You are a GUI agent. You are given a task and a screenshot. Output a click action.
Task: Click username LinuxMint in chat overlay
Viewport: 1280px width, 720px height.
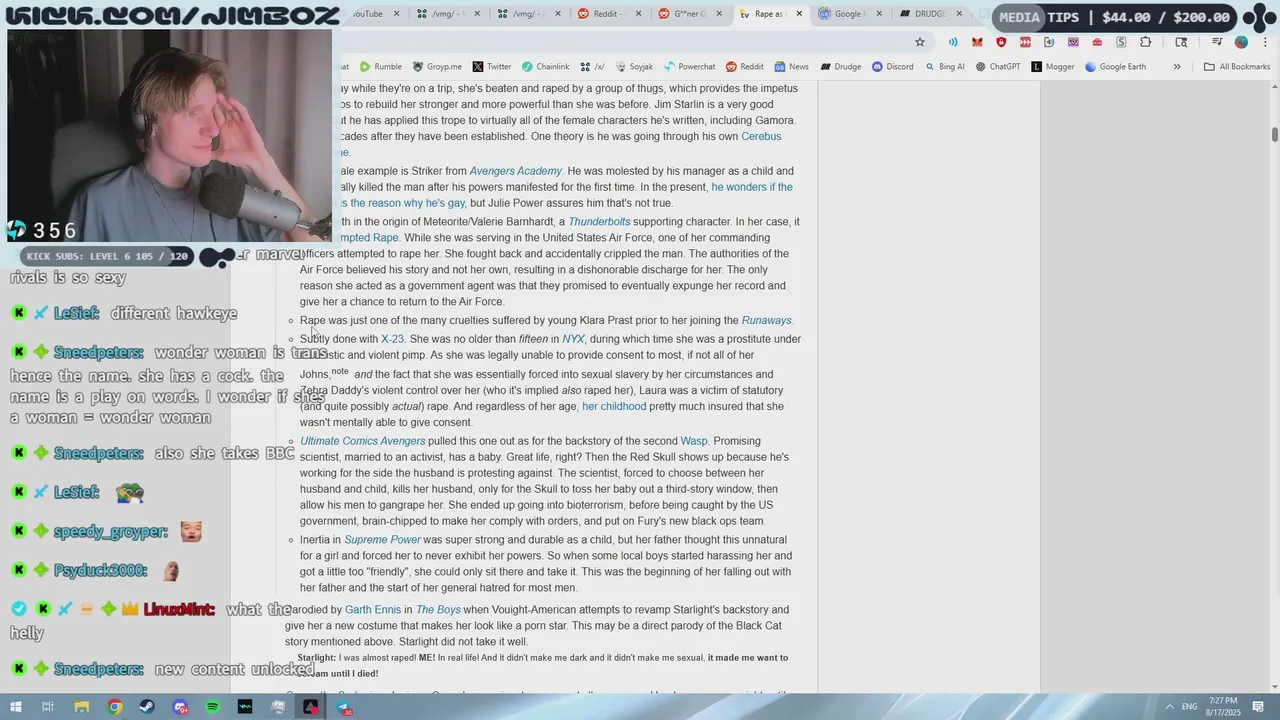[179, 609]
